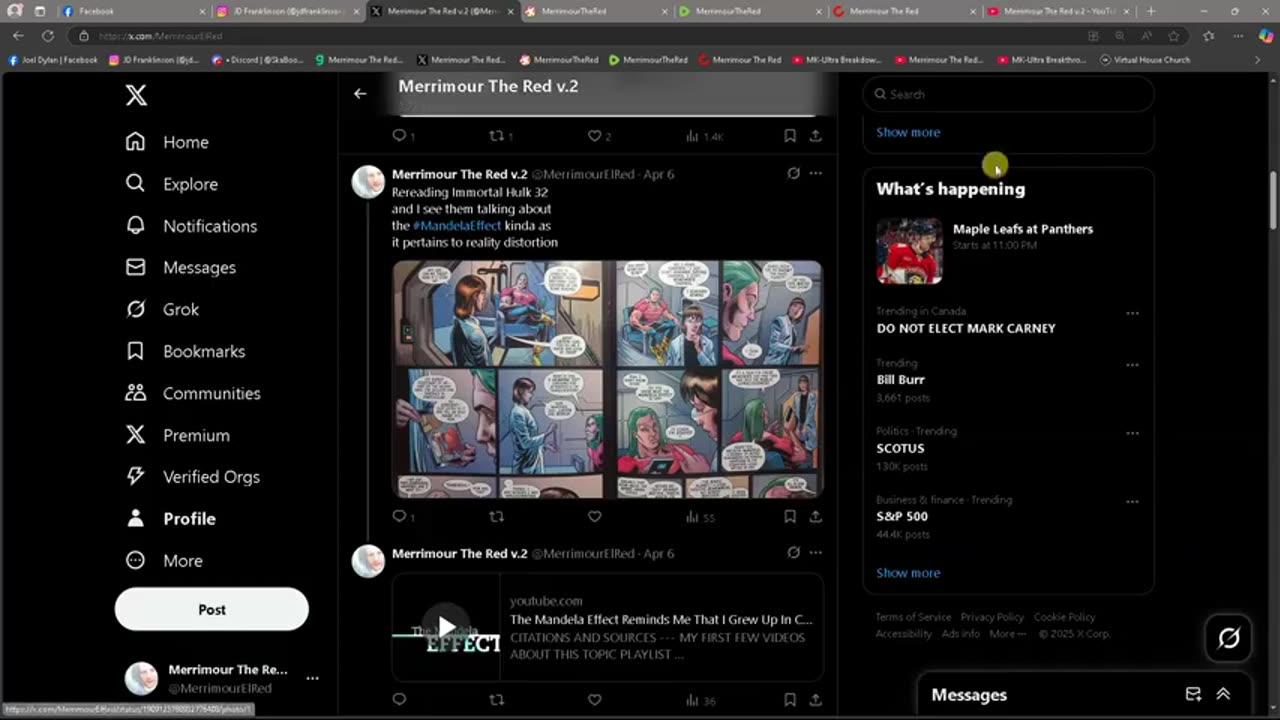Viewport: 1280px width, 720px height.
Task: Repost the Mandela Effect YouTube post
Action: tap(496, 700)
